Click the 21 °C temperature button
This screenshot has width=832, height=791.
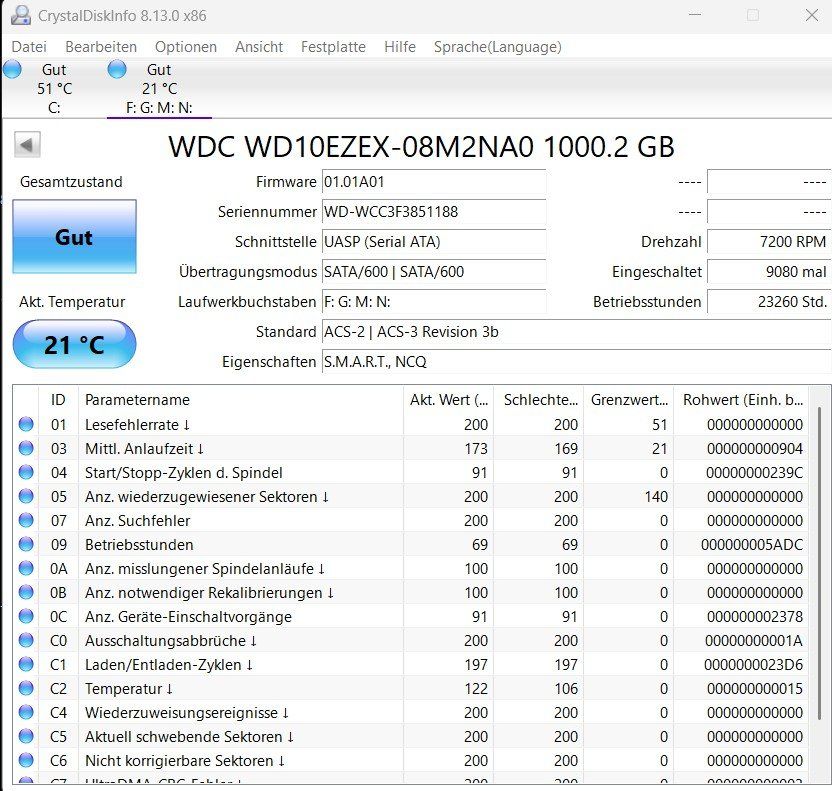(74, 344)
